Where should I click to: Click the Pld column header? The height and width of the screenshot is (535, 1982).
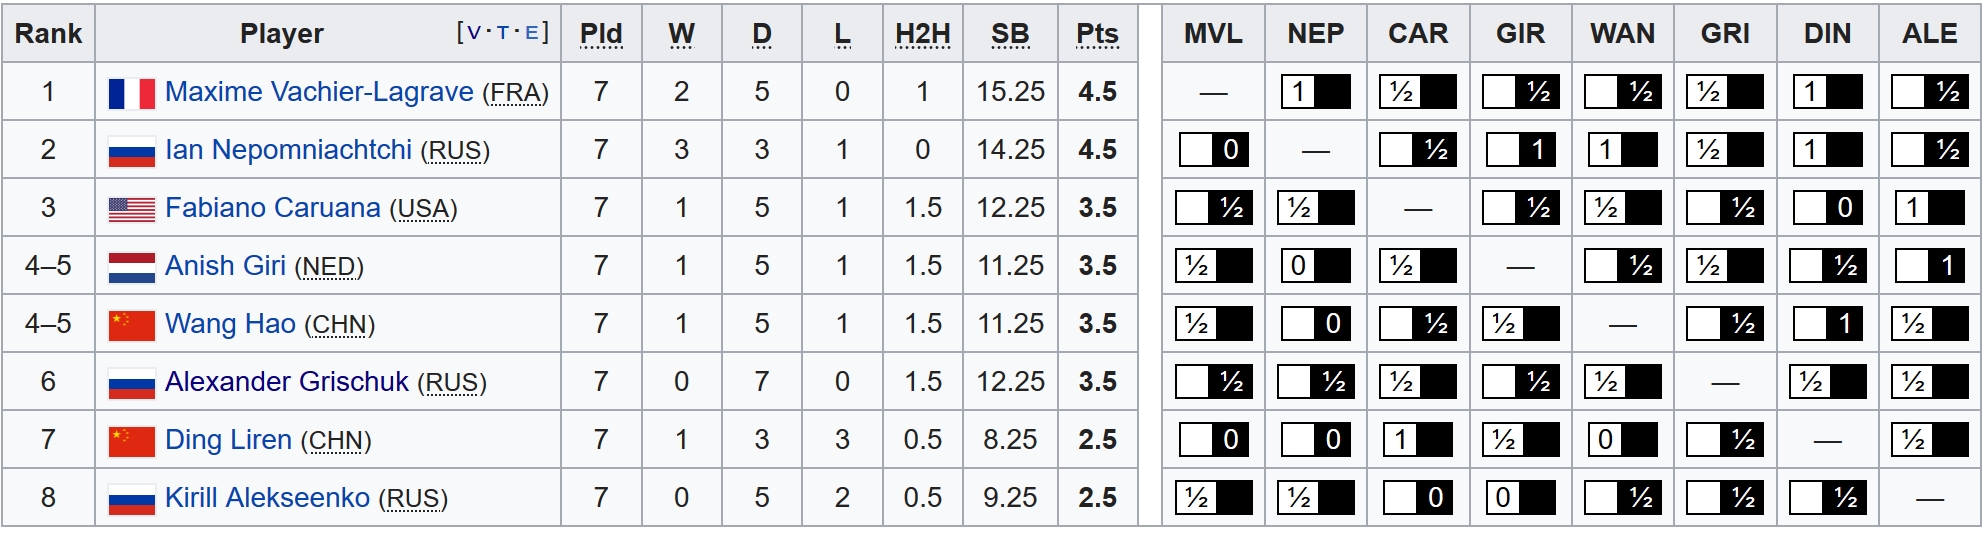(x=601, y=34)
